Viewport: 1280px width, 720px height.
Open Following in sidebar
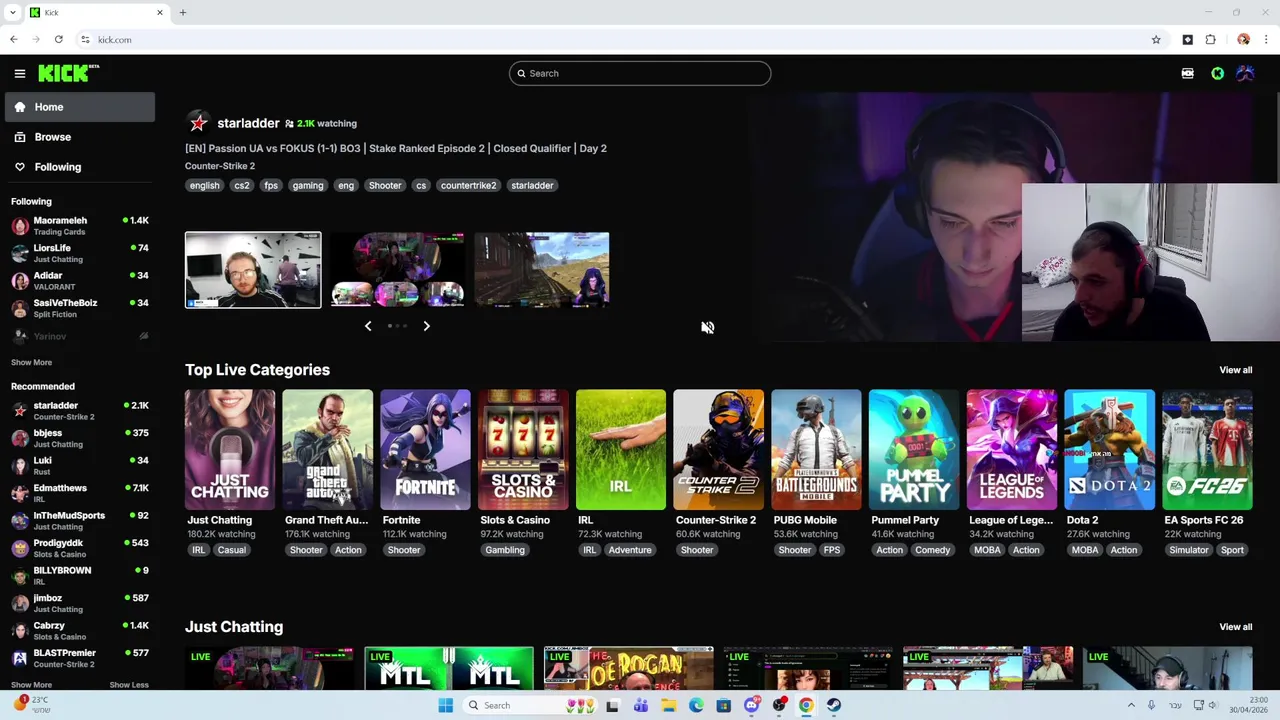(x=79, y=167)
